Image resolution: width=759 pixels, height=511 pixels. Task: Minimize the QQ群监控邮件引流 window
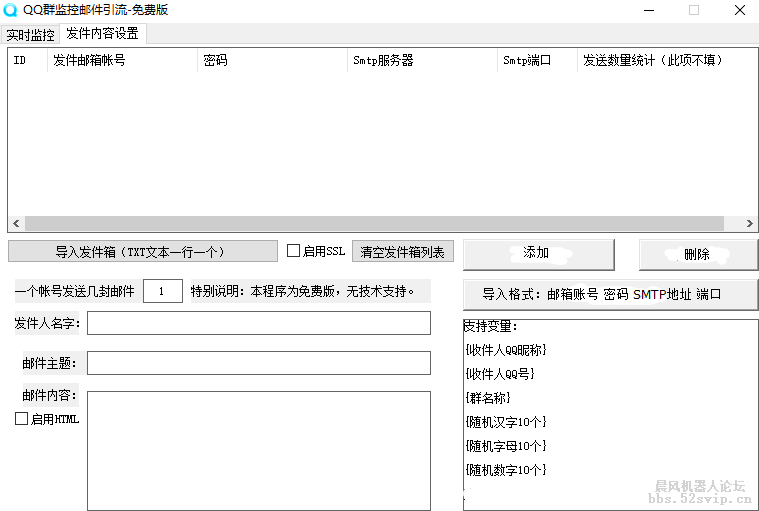649,10
